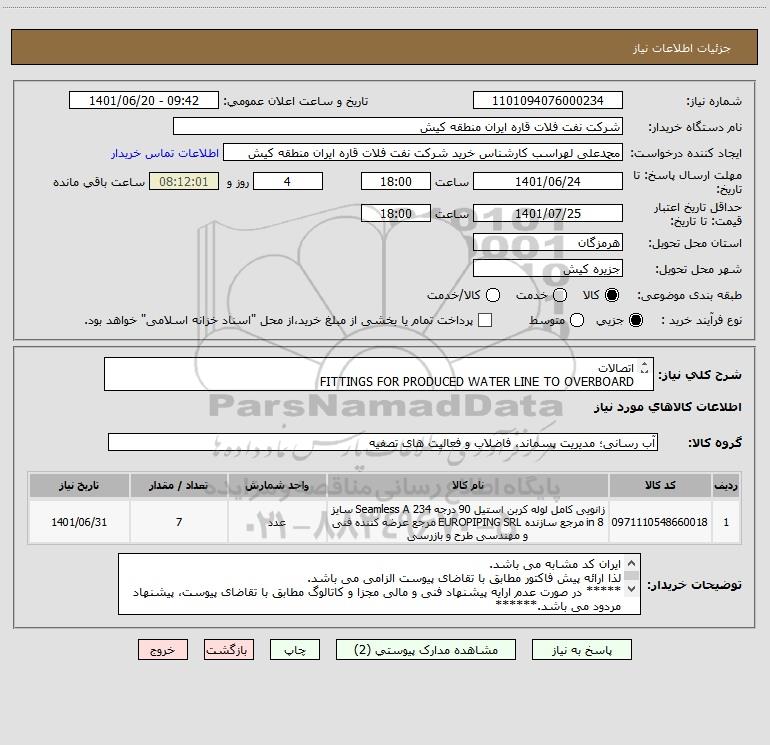
Task: Click the response deadline date 1401/06/24
Action: click(x=548, y=181)
